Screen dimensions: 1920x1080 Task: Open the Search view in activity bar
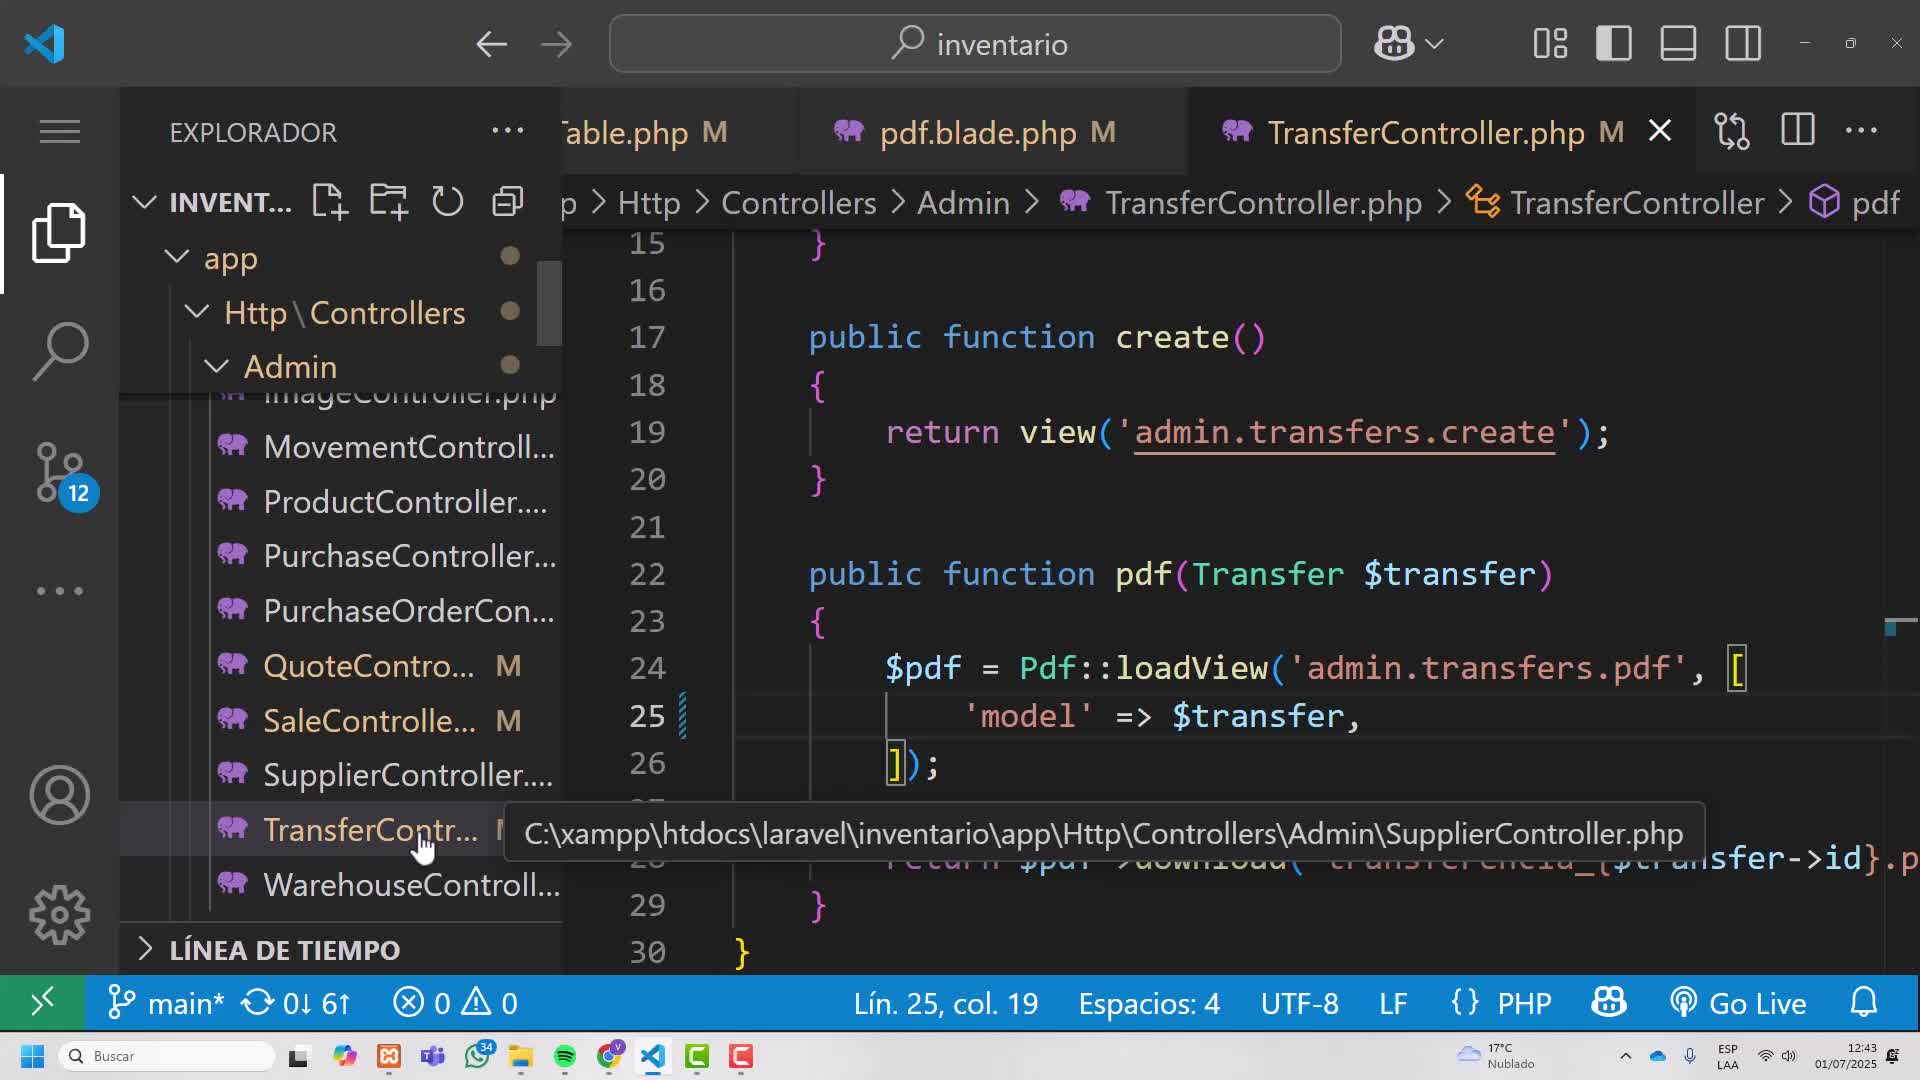(59, 351)
